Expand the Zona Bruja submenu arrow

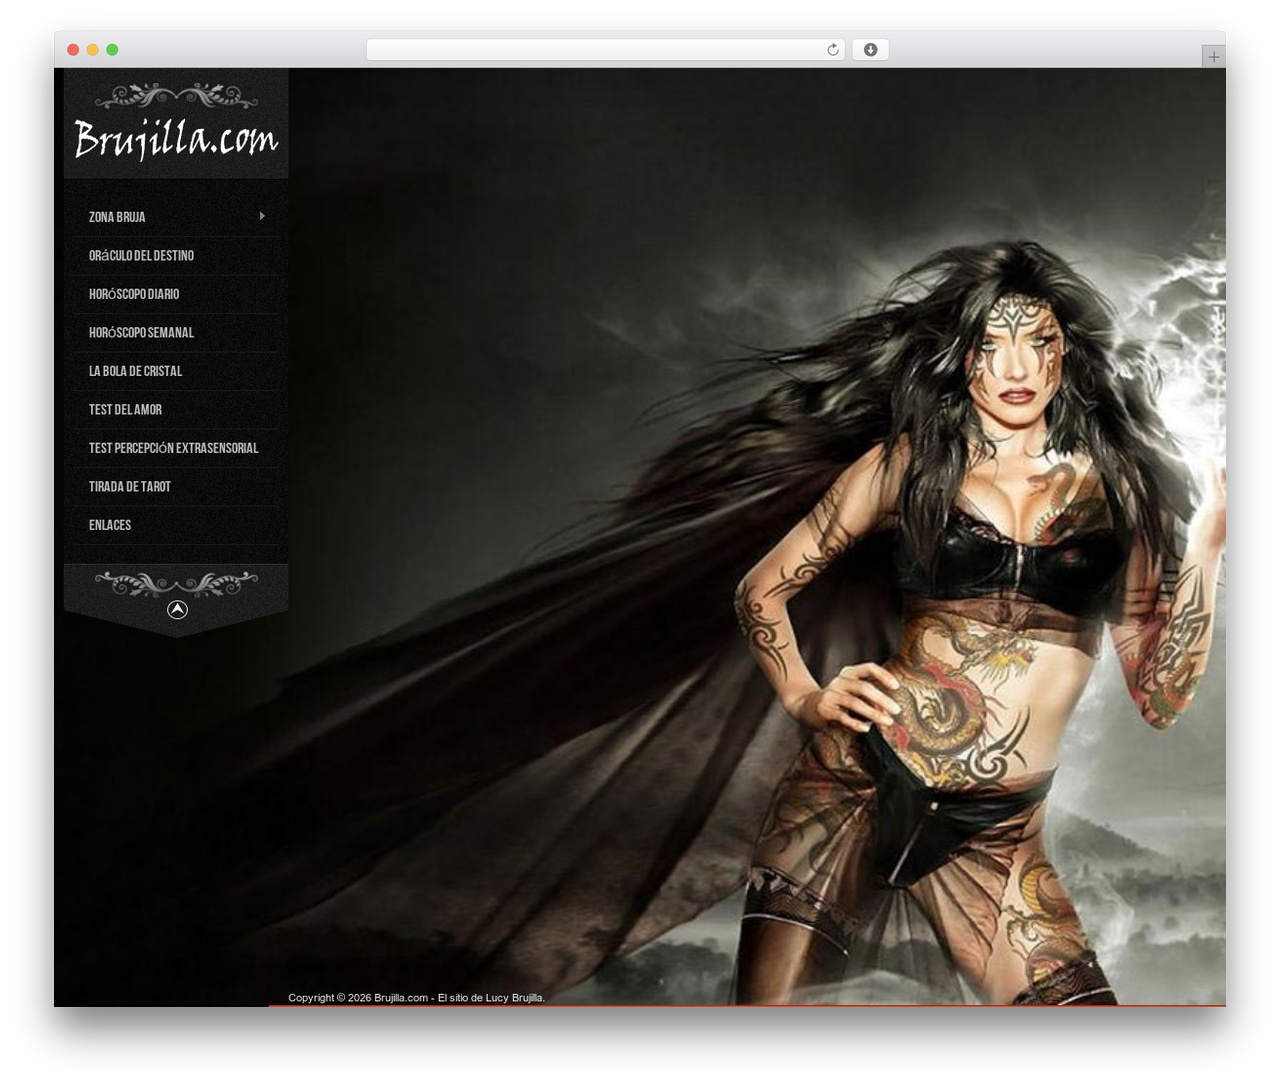pyautogui.click(x=262, y=216)
